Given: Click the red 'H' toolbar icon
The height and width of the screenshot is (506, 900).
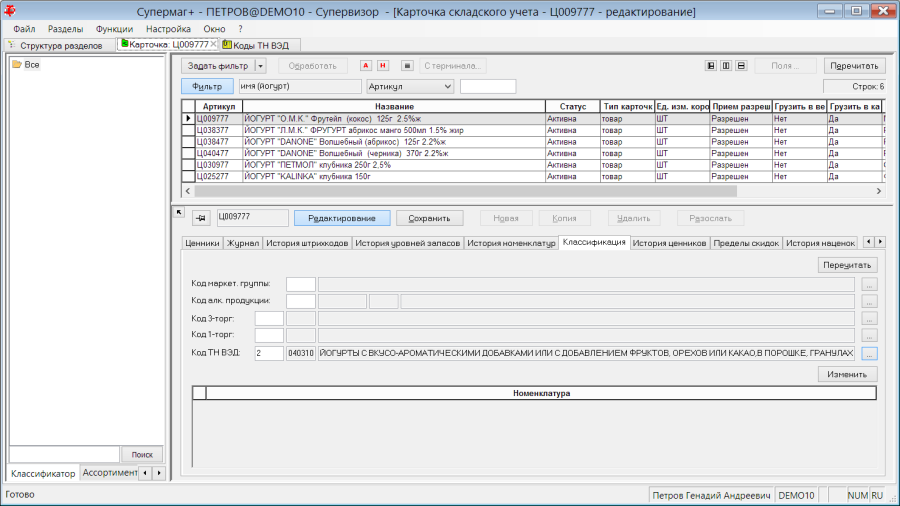Looking at the screenshot, I should coord(383,66).
